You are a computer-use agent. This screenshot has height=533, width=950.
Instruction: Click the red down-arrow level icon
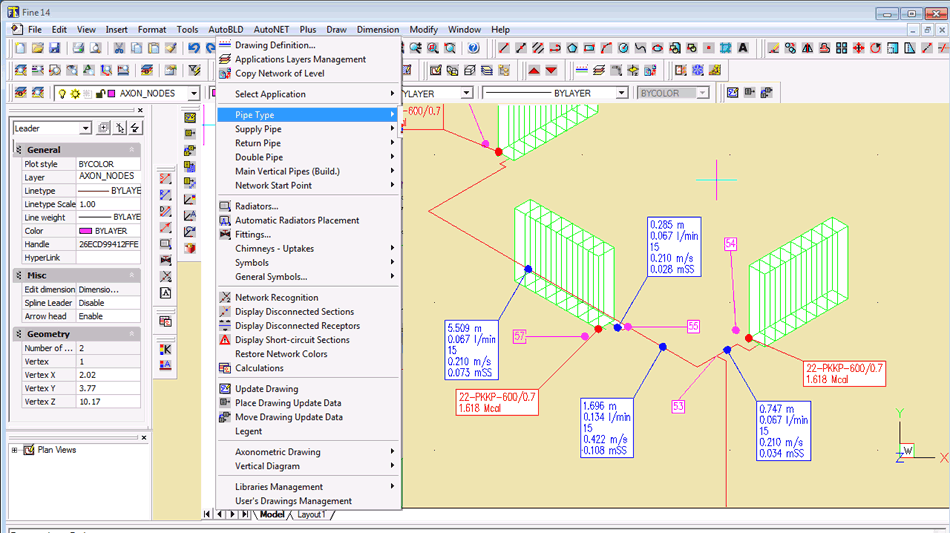click(551, 70)
